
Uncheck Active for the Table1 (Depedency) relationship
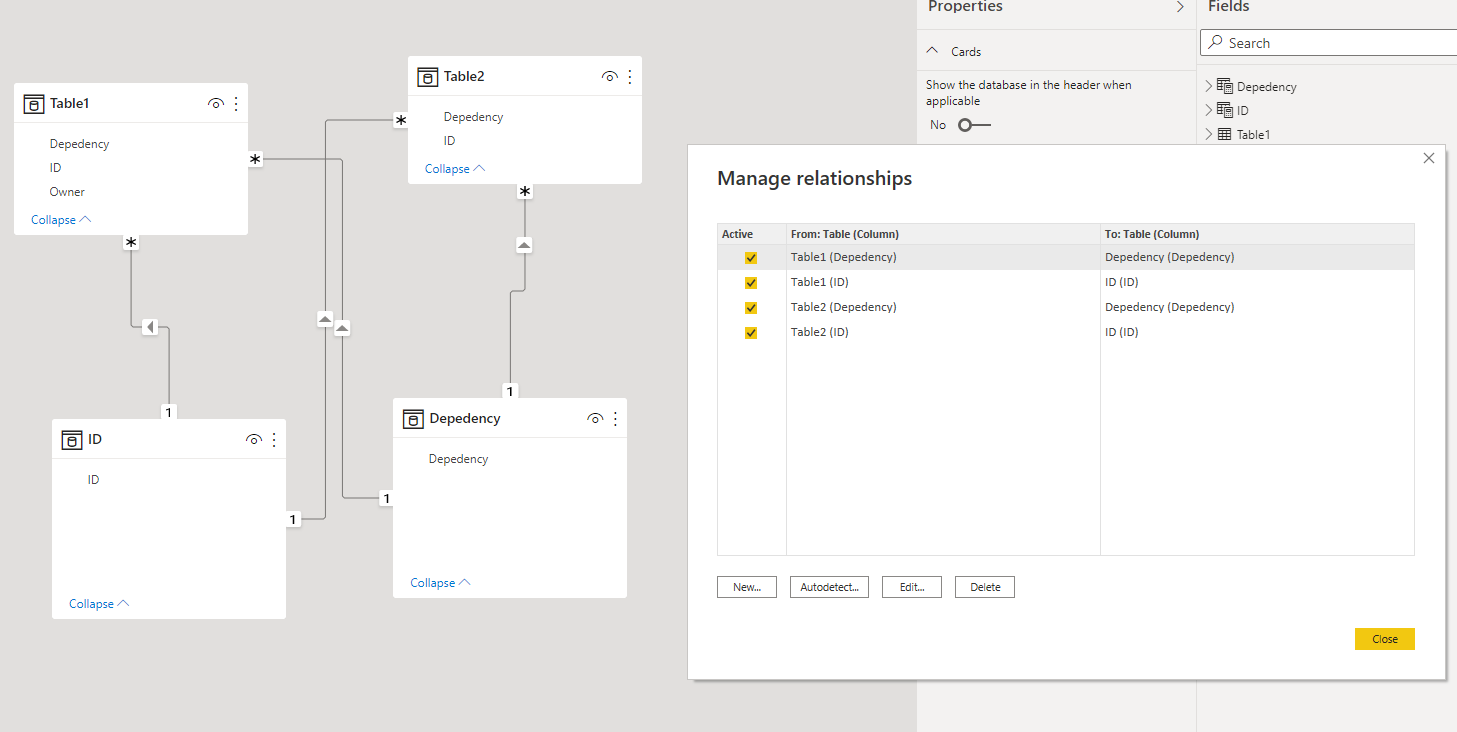[x=751, y=258]
